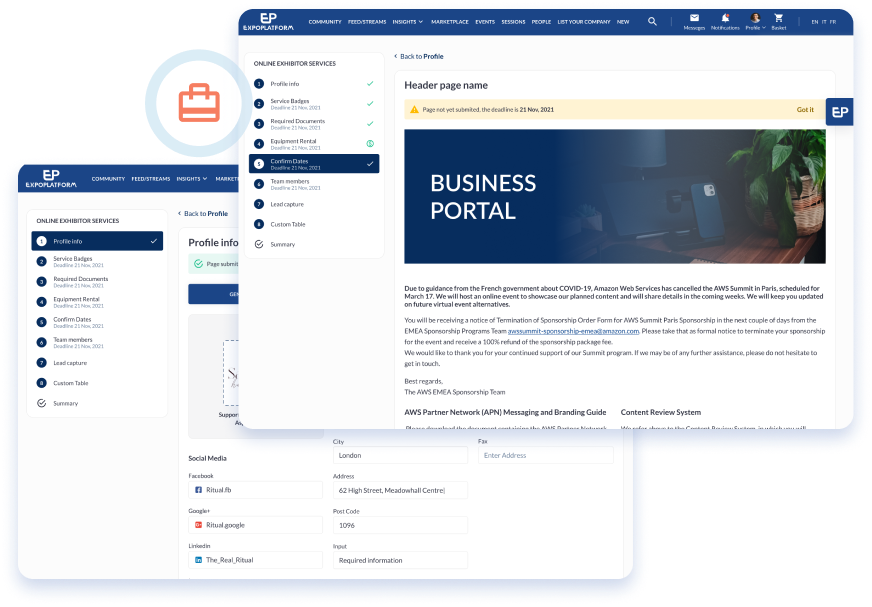Expand Insights dropdown in back window
This screenshot has height=607, width=872.
[191, 179]
